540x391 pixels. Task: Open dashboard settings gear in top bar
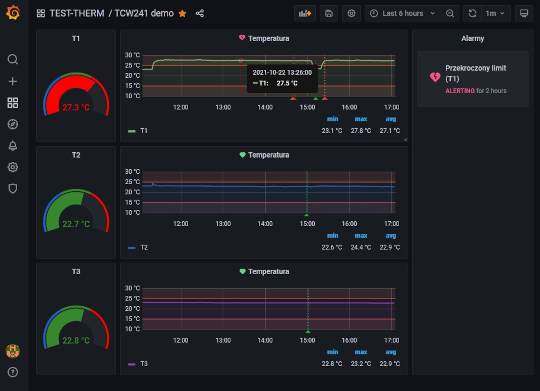(351, 13)
